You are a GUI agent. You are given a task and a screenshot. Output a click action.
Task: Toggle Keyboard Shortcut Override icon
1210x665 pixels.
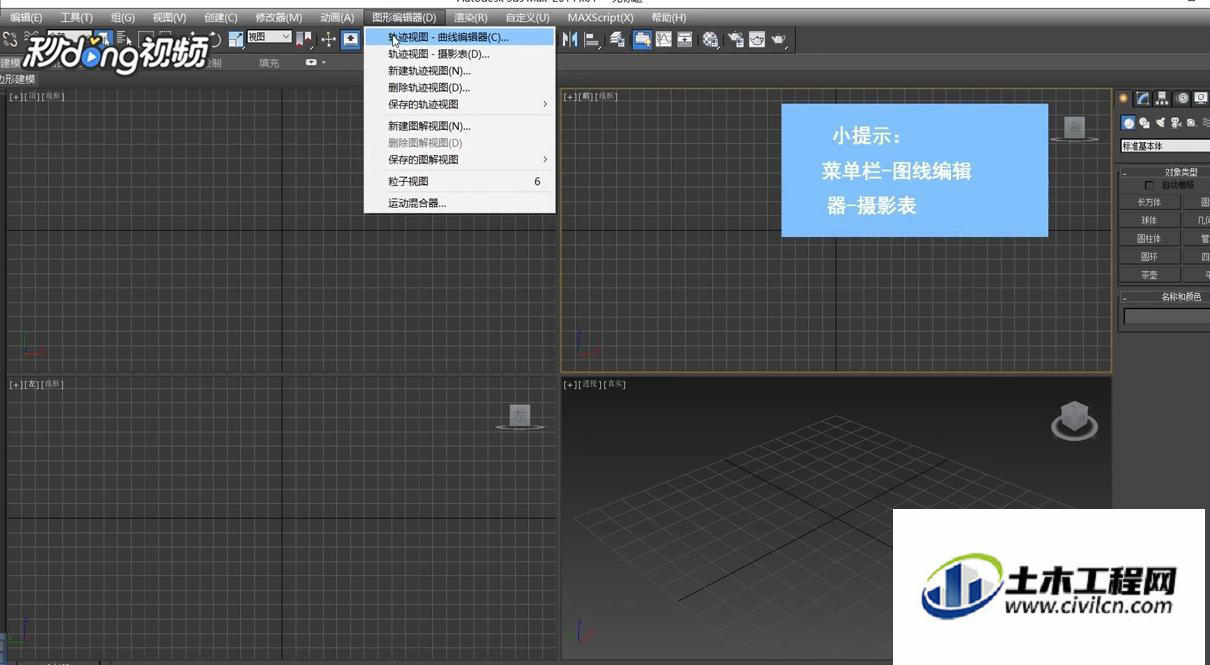point(350,39)
